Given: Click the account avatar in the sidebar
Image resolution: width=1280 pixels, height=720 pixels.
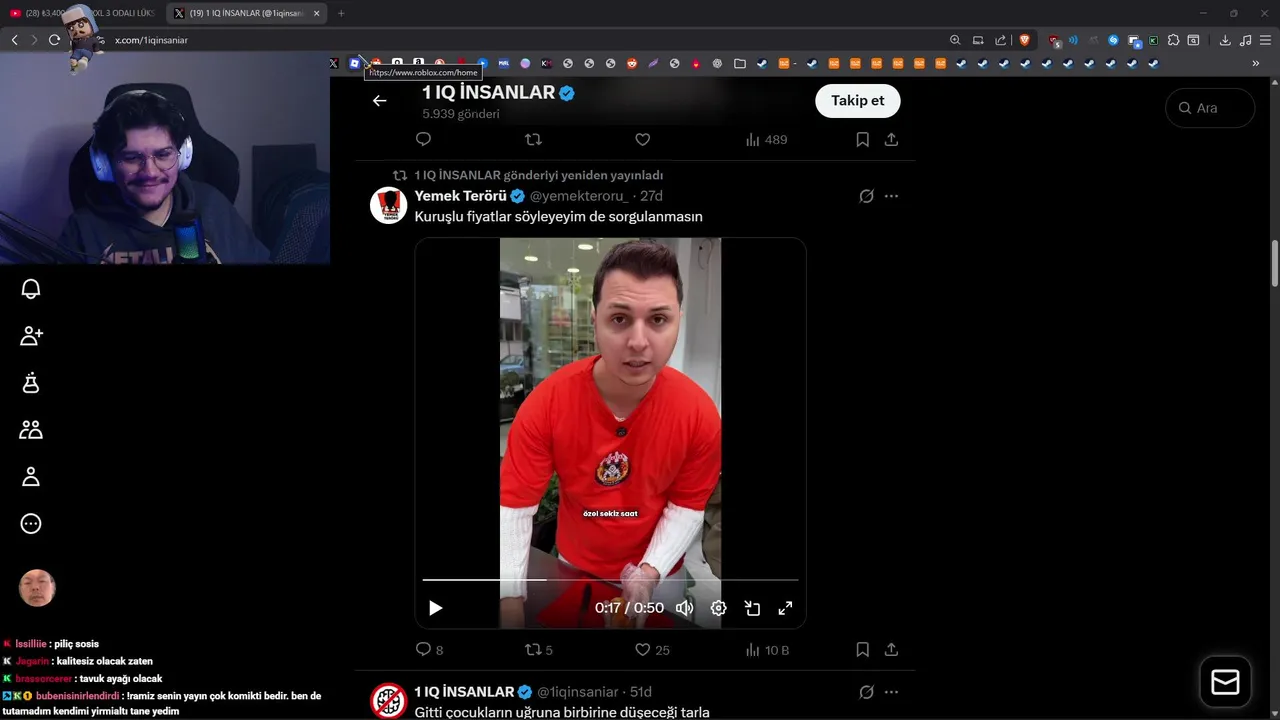Looking at the screenshot, I should (x=37, y=588).
